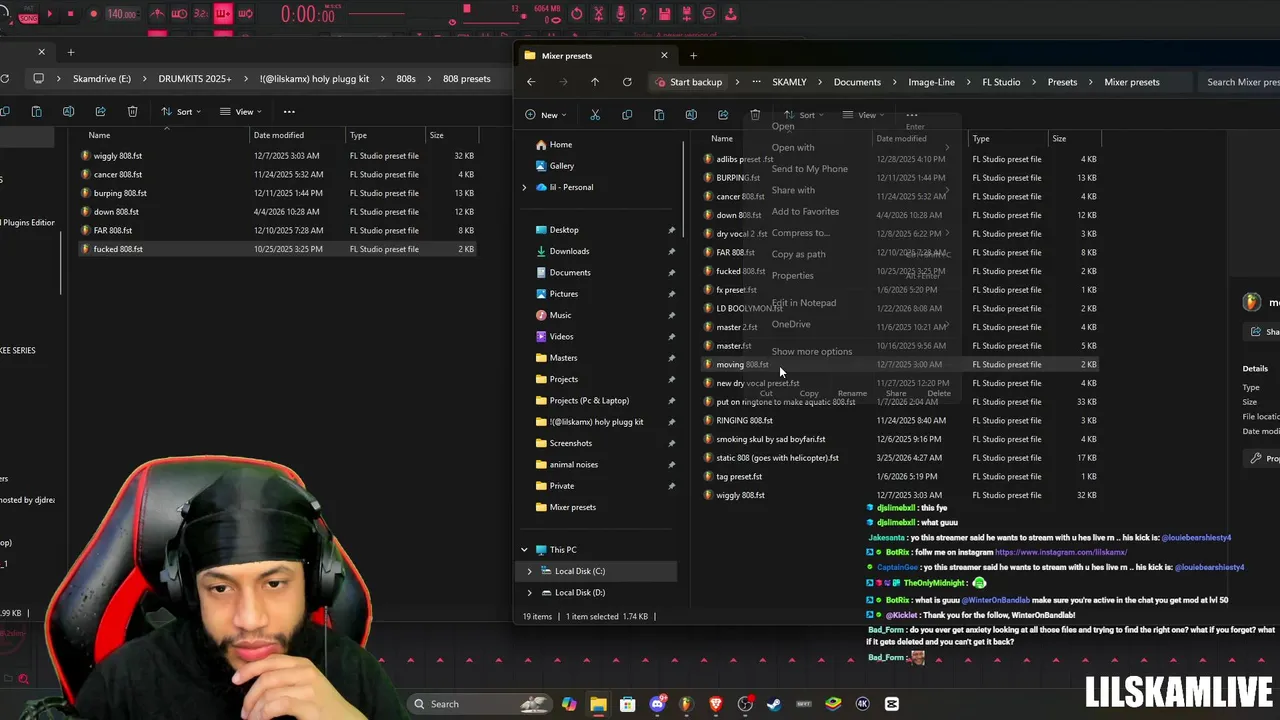Click the FL Studio save project icon
1280x720 pixels.
(665, 14)
